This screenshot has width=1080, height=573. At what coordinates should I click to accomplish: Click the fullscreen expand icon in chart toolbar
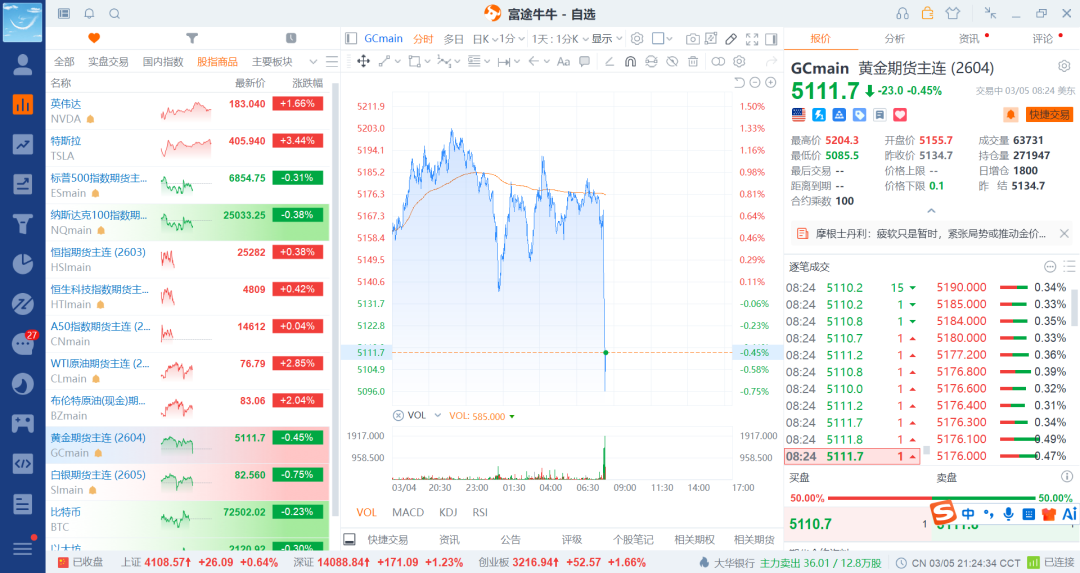(751, 39)
